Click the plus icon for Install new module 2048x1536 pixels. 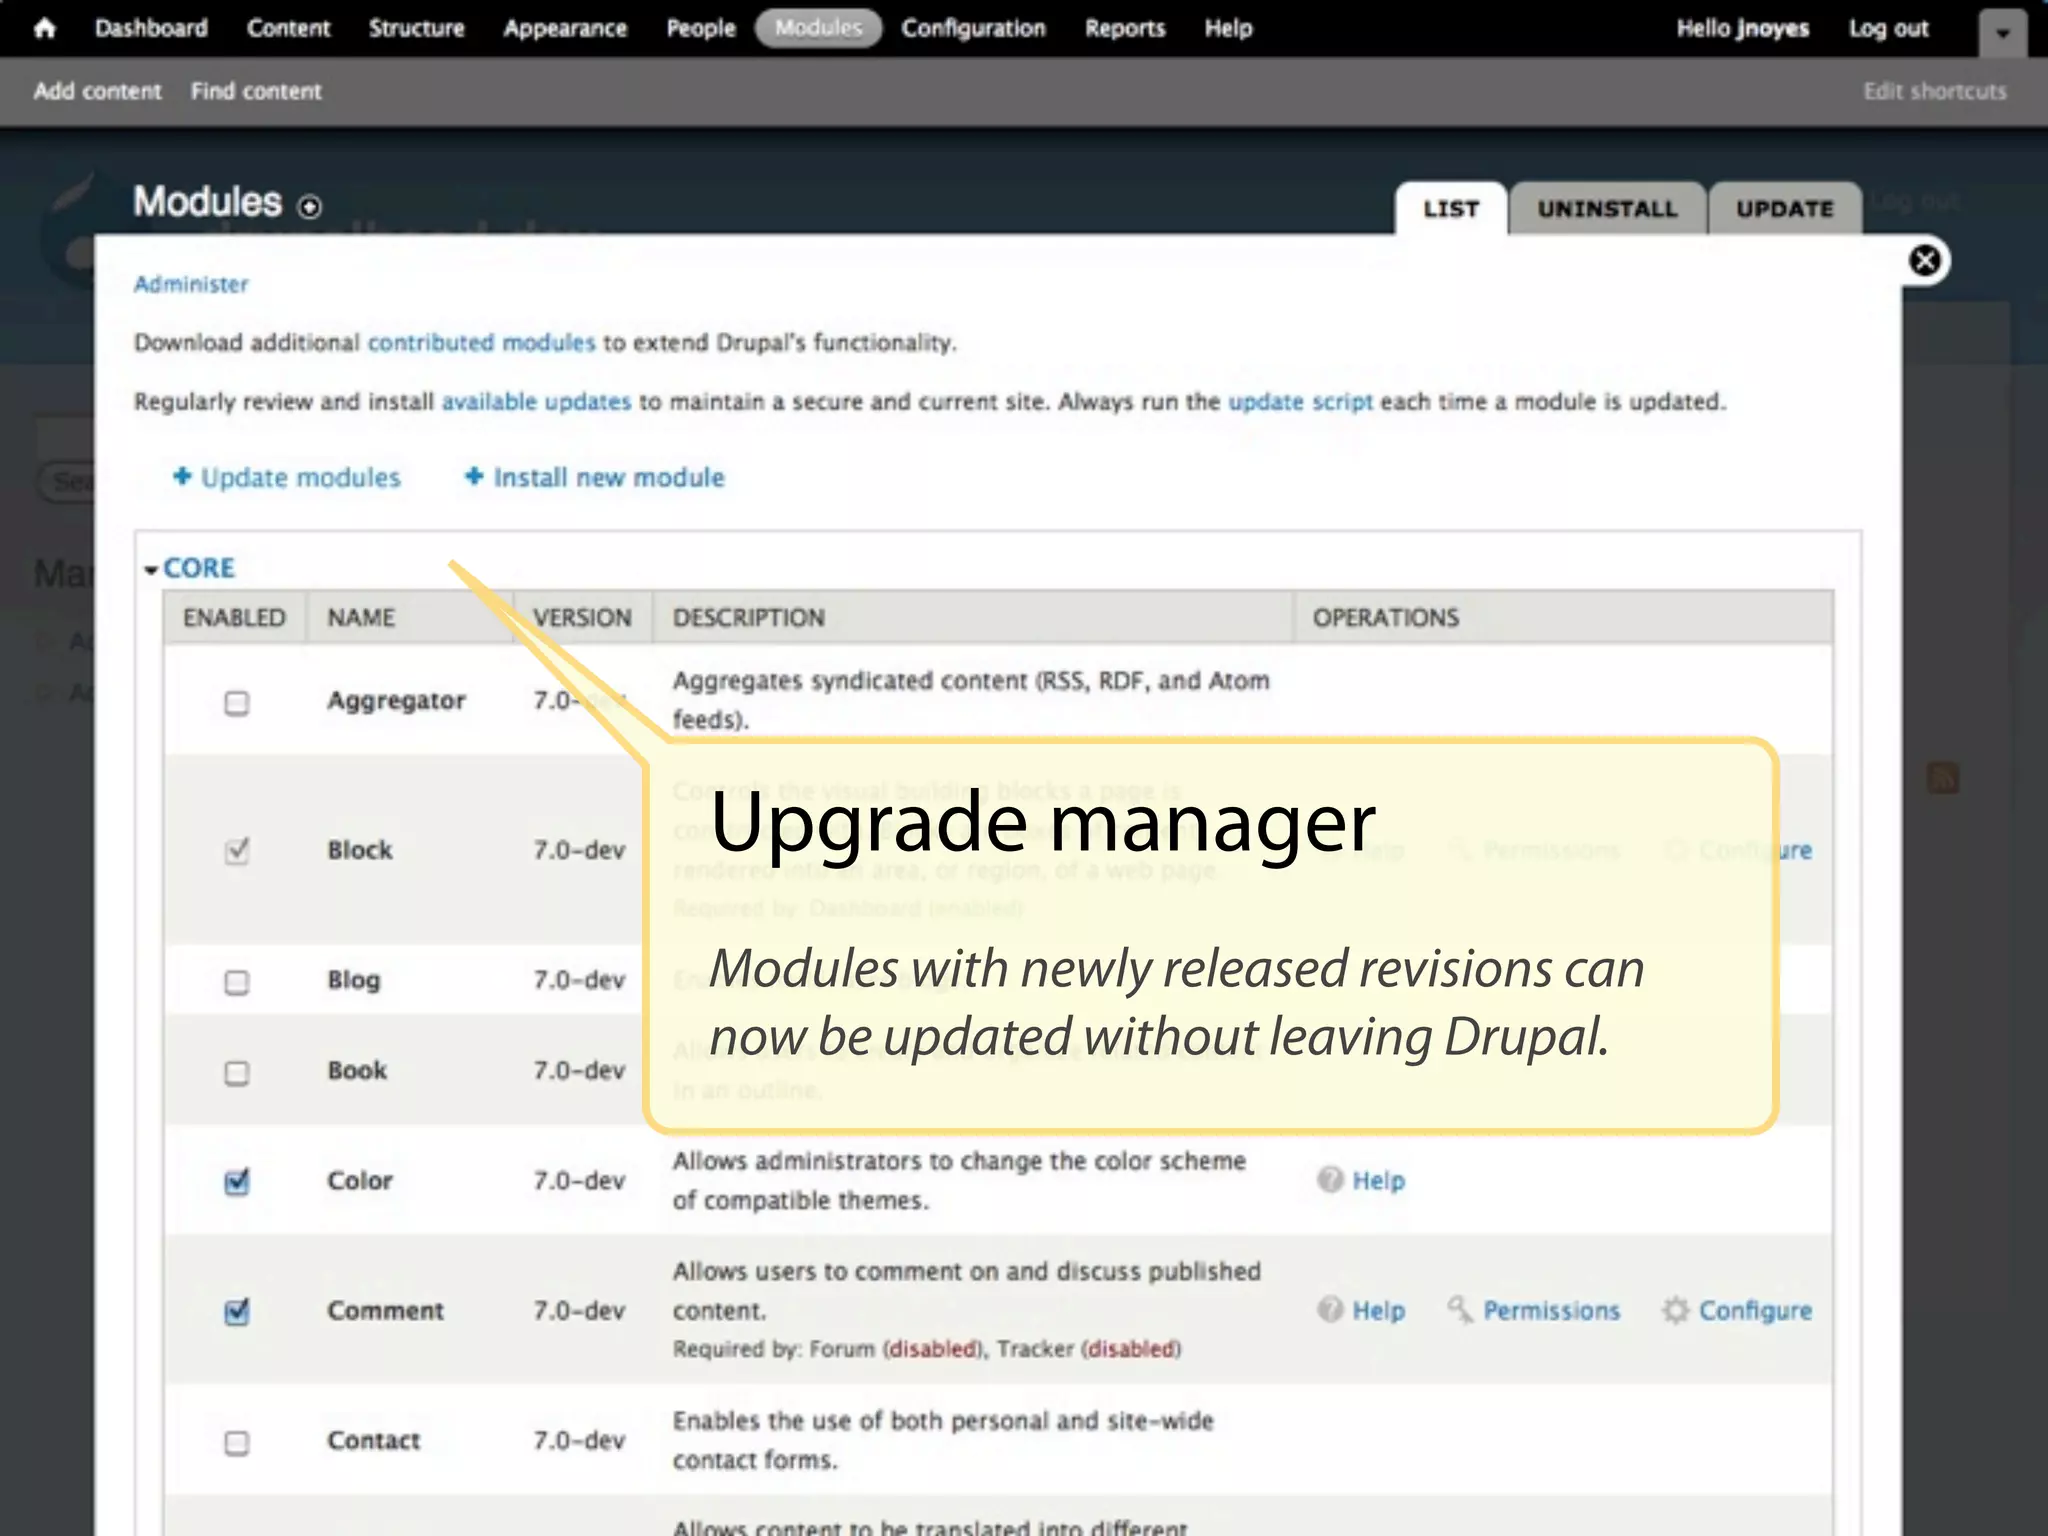[474, 477]
